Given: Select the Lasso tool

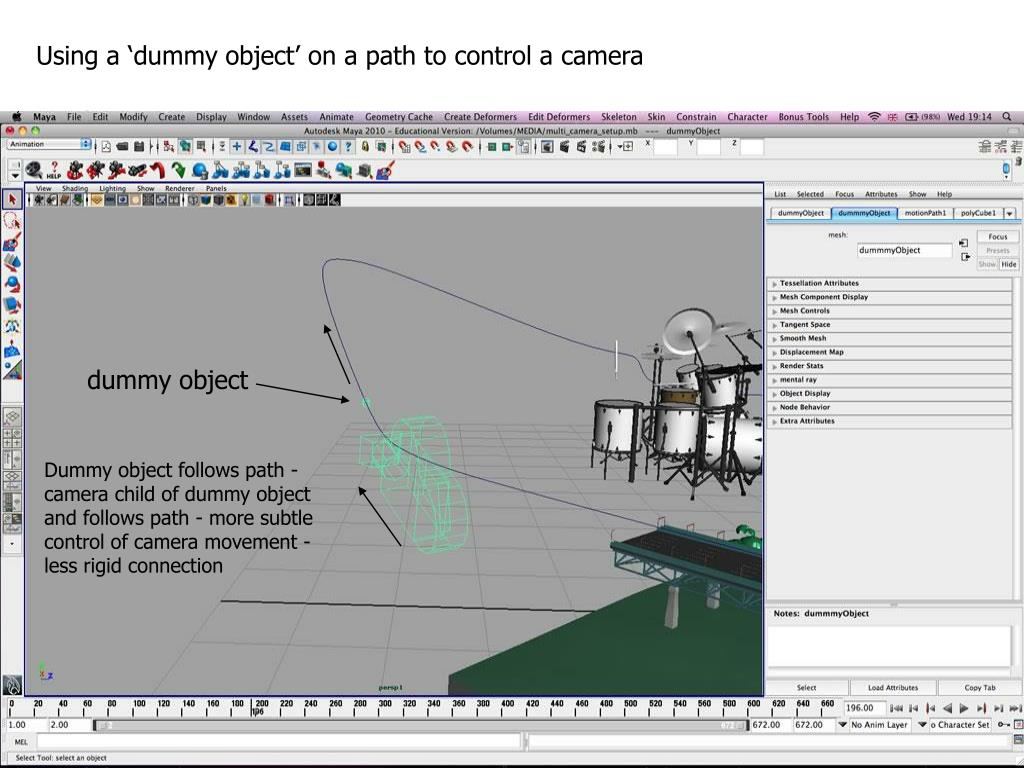Looking at the screenshot, I should click(x=12, y=221).
